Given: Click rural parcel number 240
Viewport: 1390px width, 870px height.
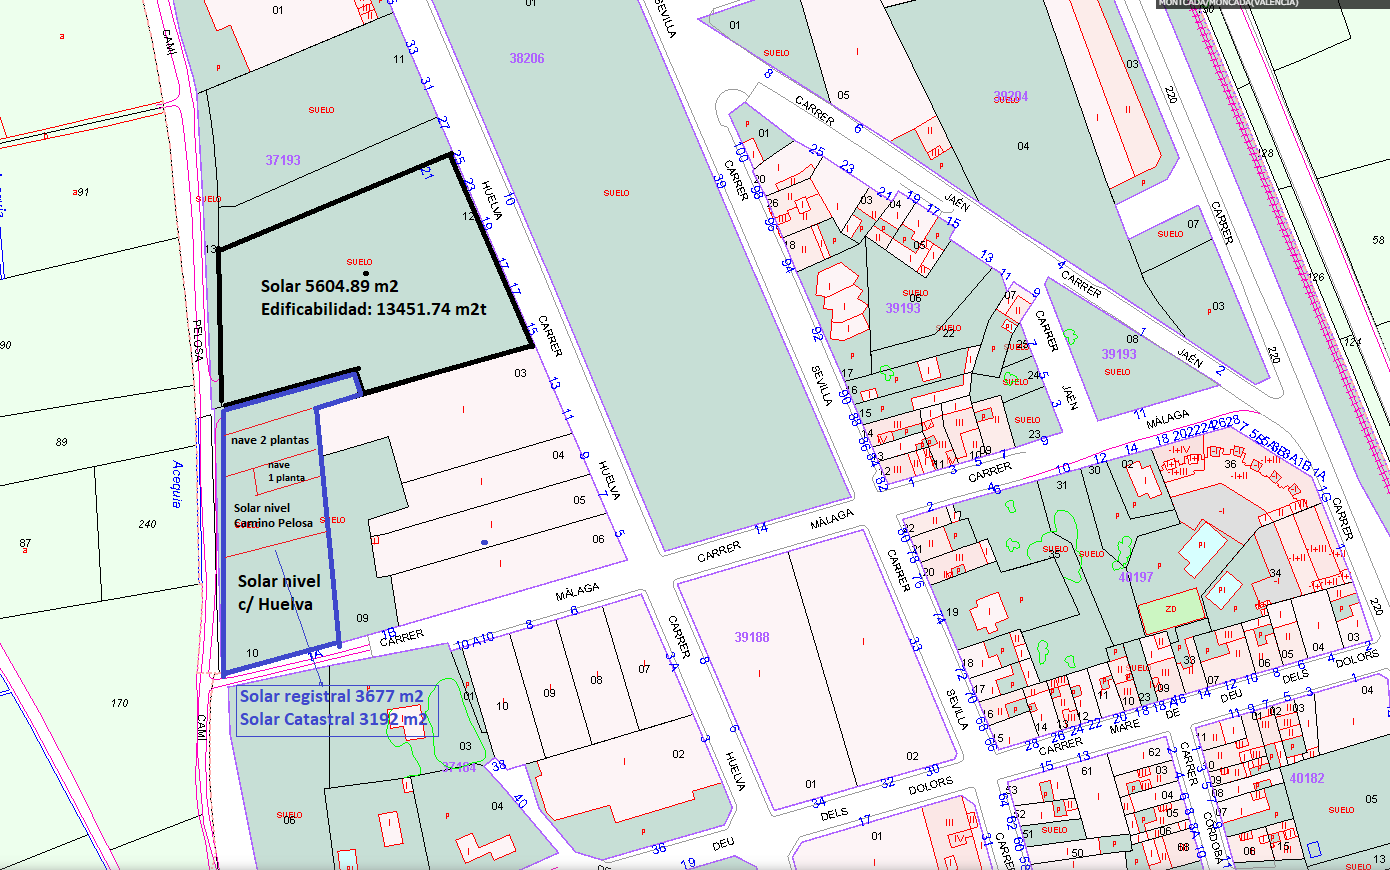Looking at the screenshot, I should click(x=148, y=524).
